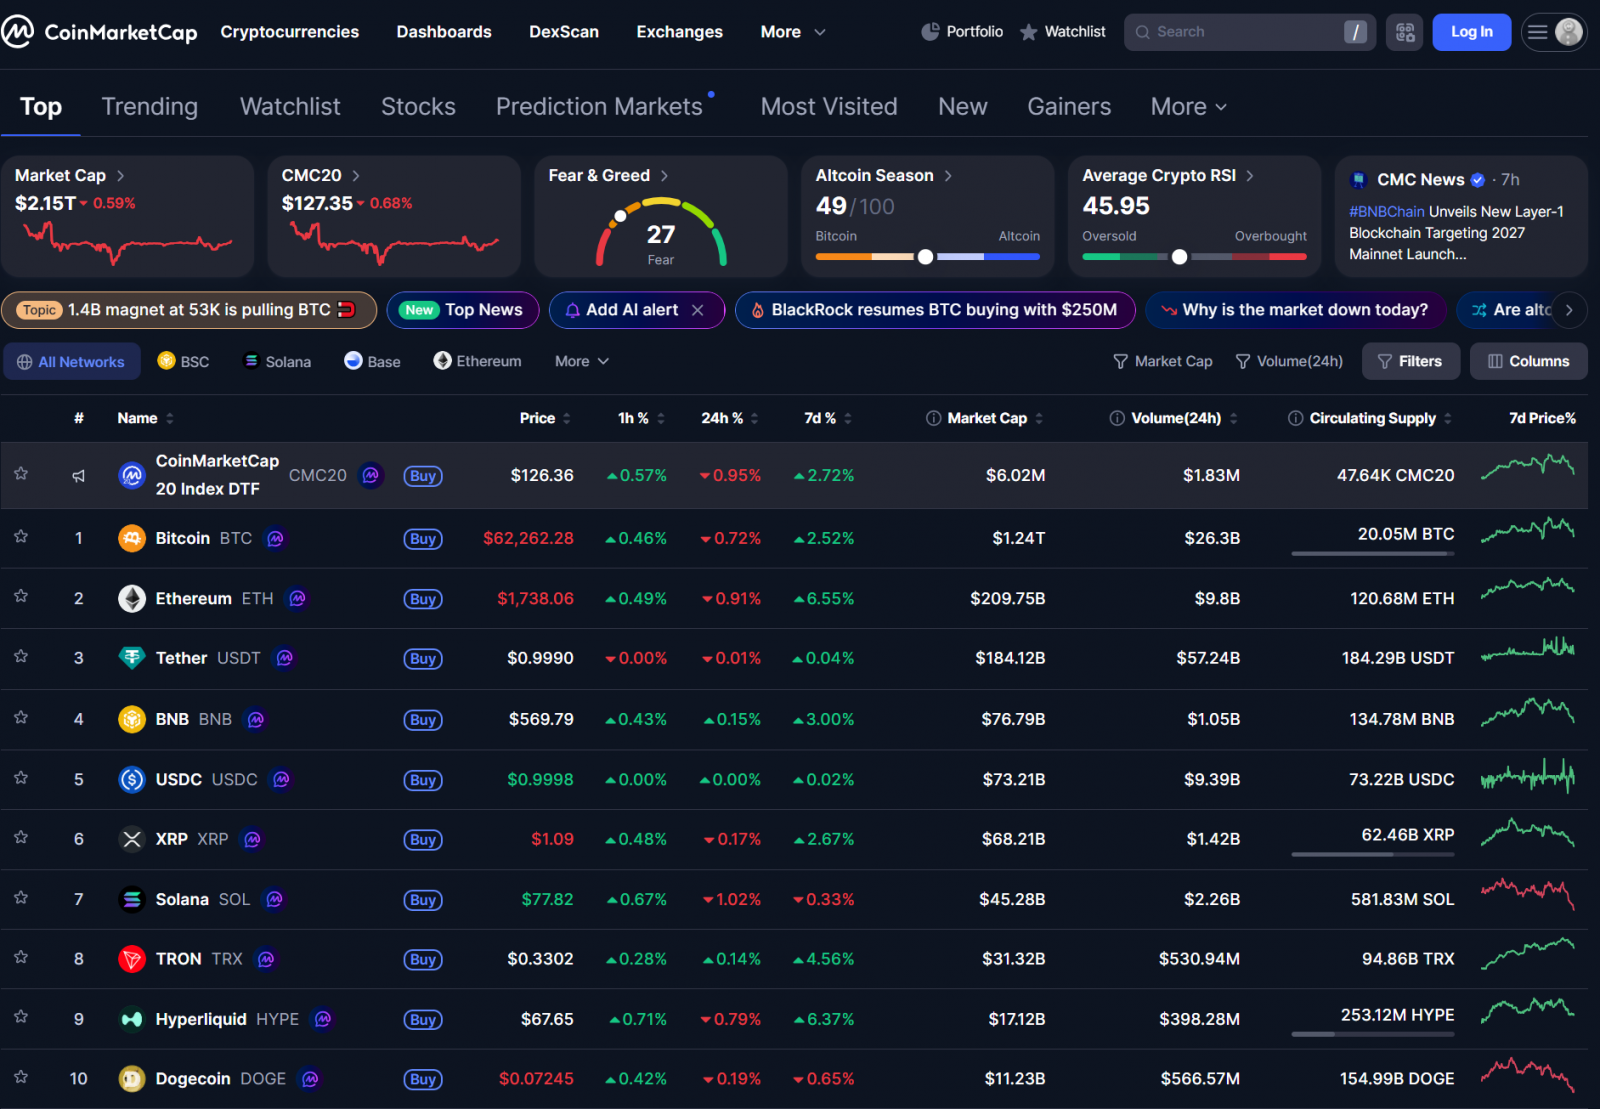Open the hamburger profile menu

pyautogui.click(x=1553, y=32)
